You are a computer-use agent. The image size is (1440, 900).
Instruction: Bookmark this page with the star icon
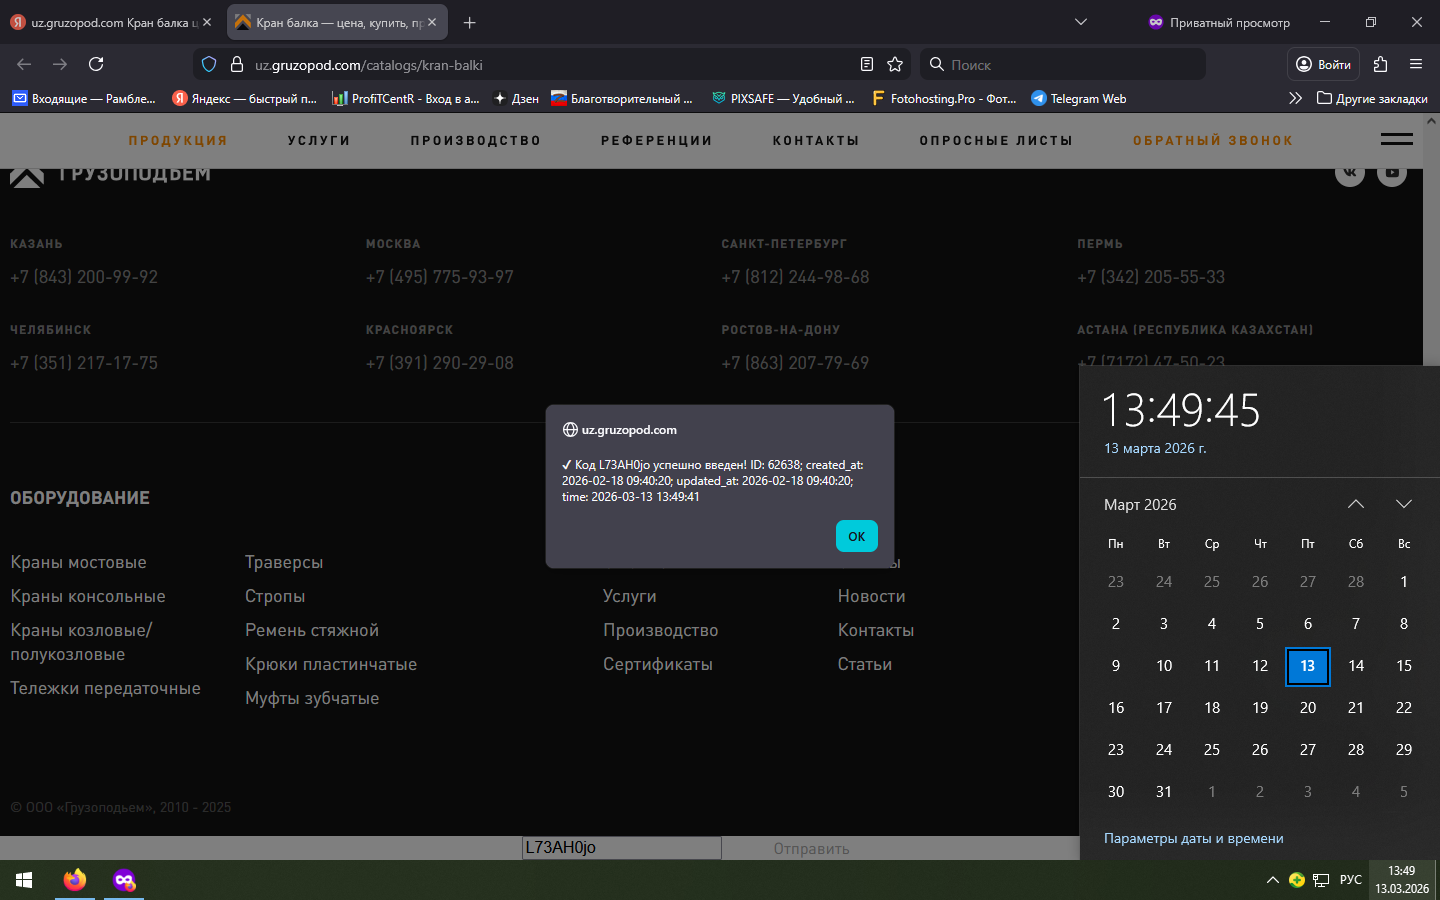click(x=895, y=64)
